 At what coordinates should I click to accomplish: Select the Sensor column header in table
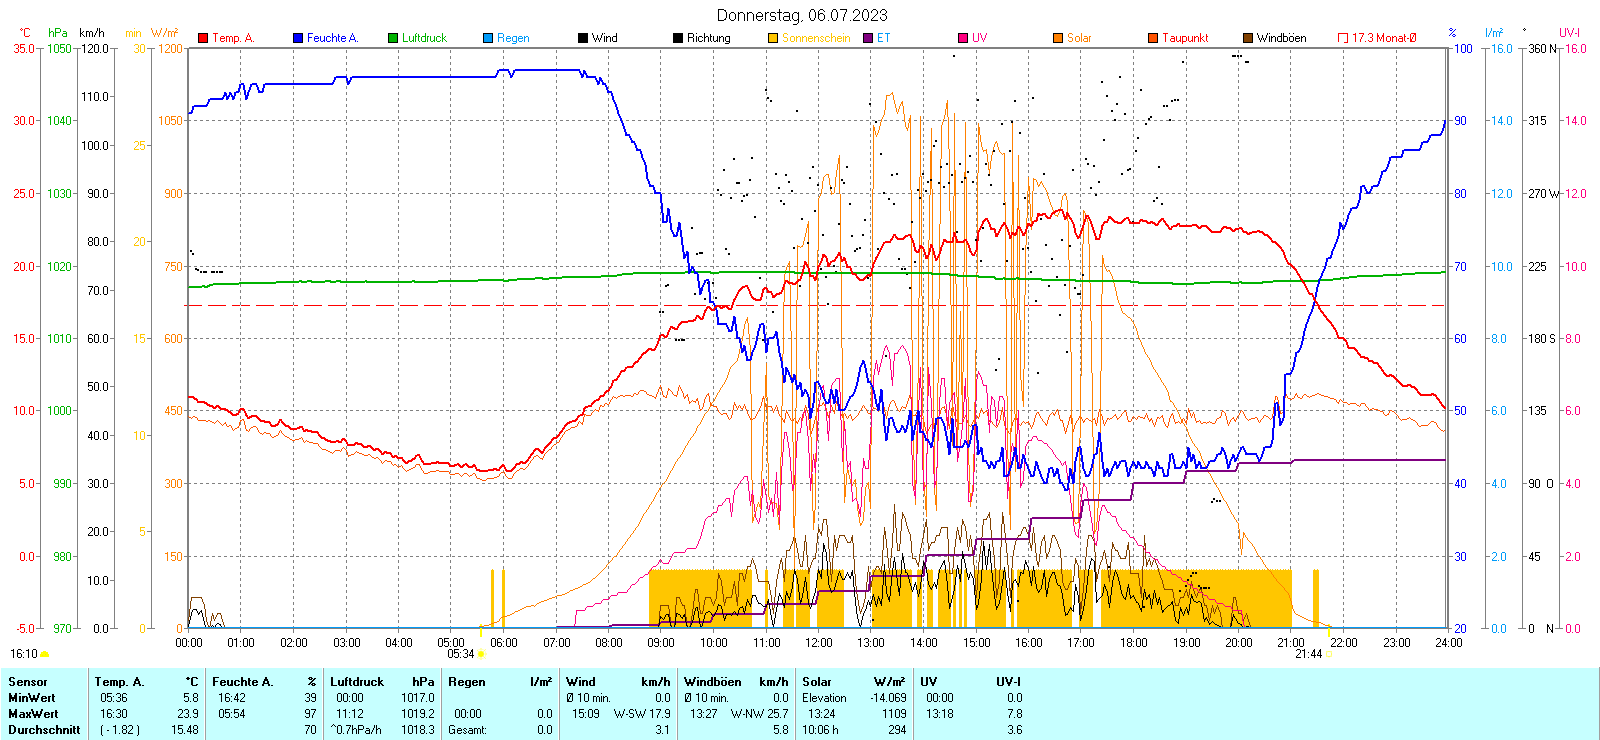[28, 682]
